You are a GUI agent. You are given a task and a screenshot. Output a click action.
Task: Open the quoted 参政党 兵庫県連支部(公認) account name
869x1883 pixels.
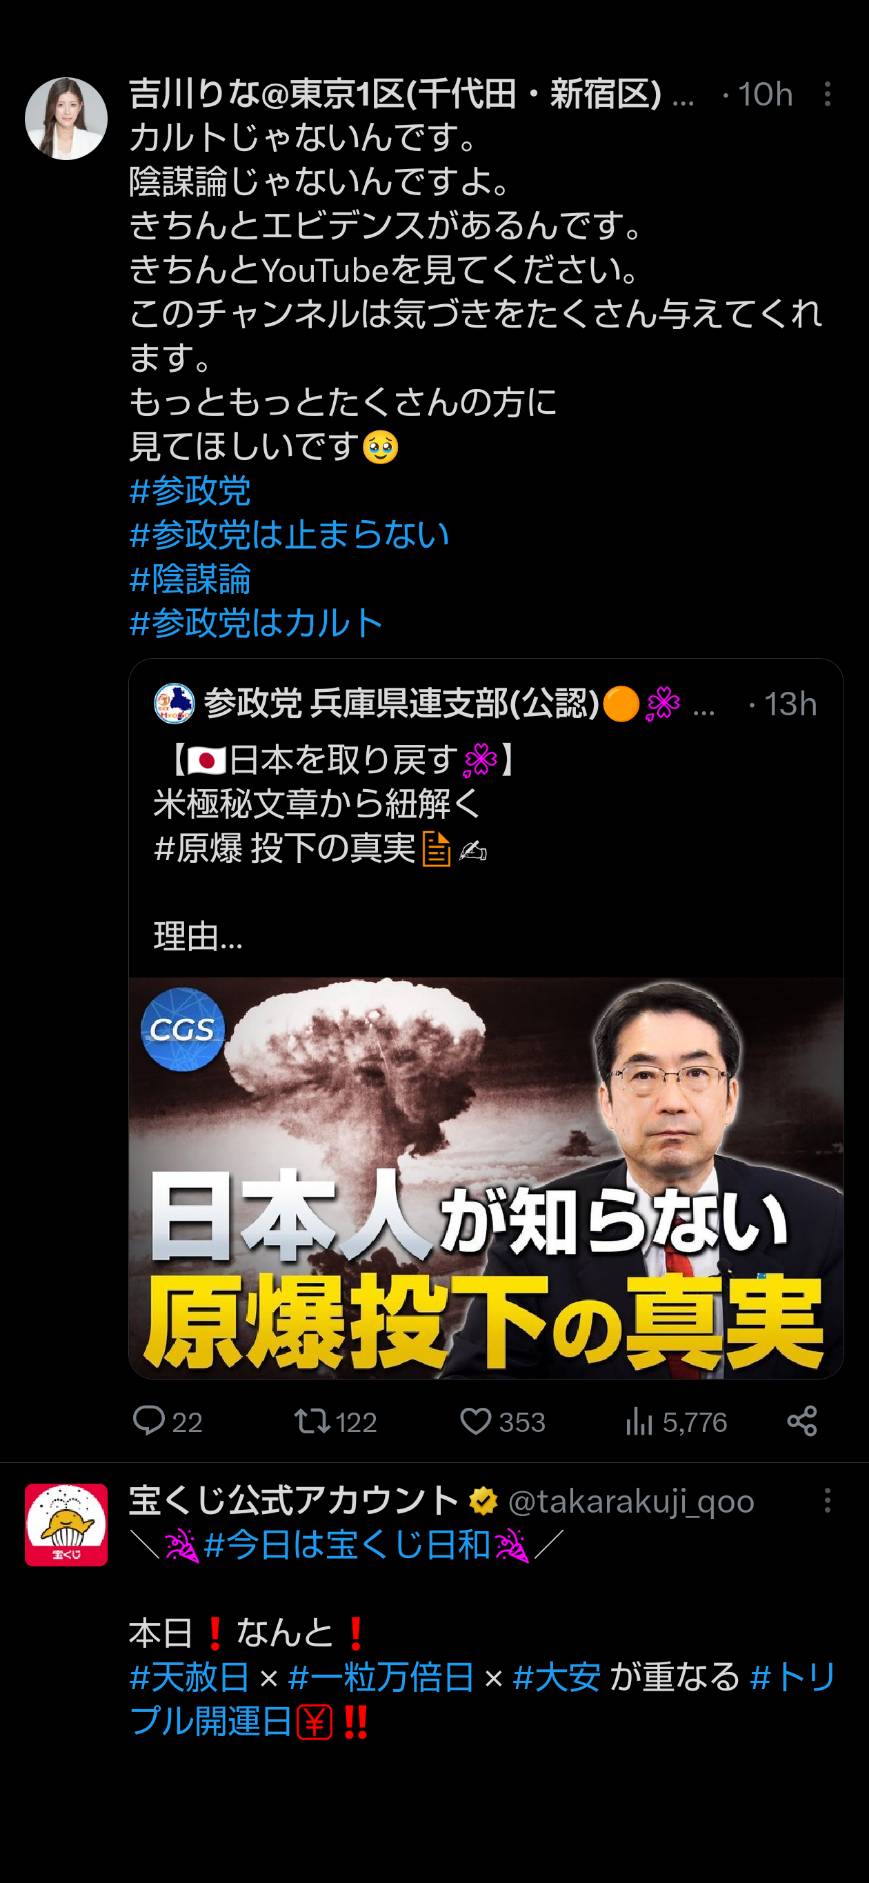coord(401,704)
